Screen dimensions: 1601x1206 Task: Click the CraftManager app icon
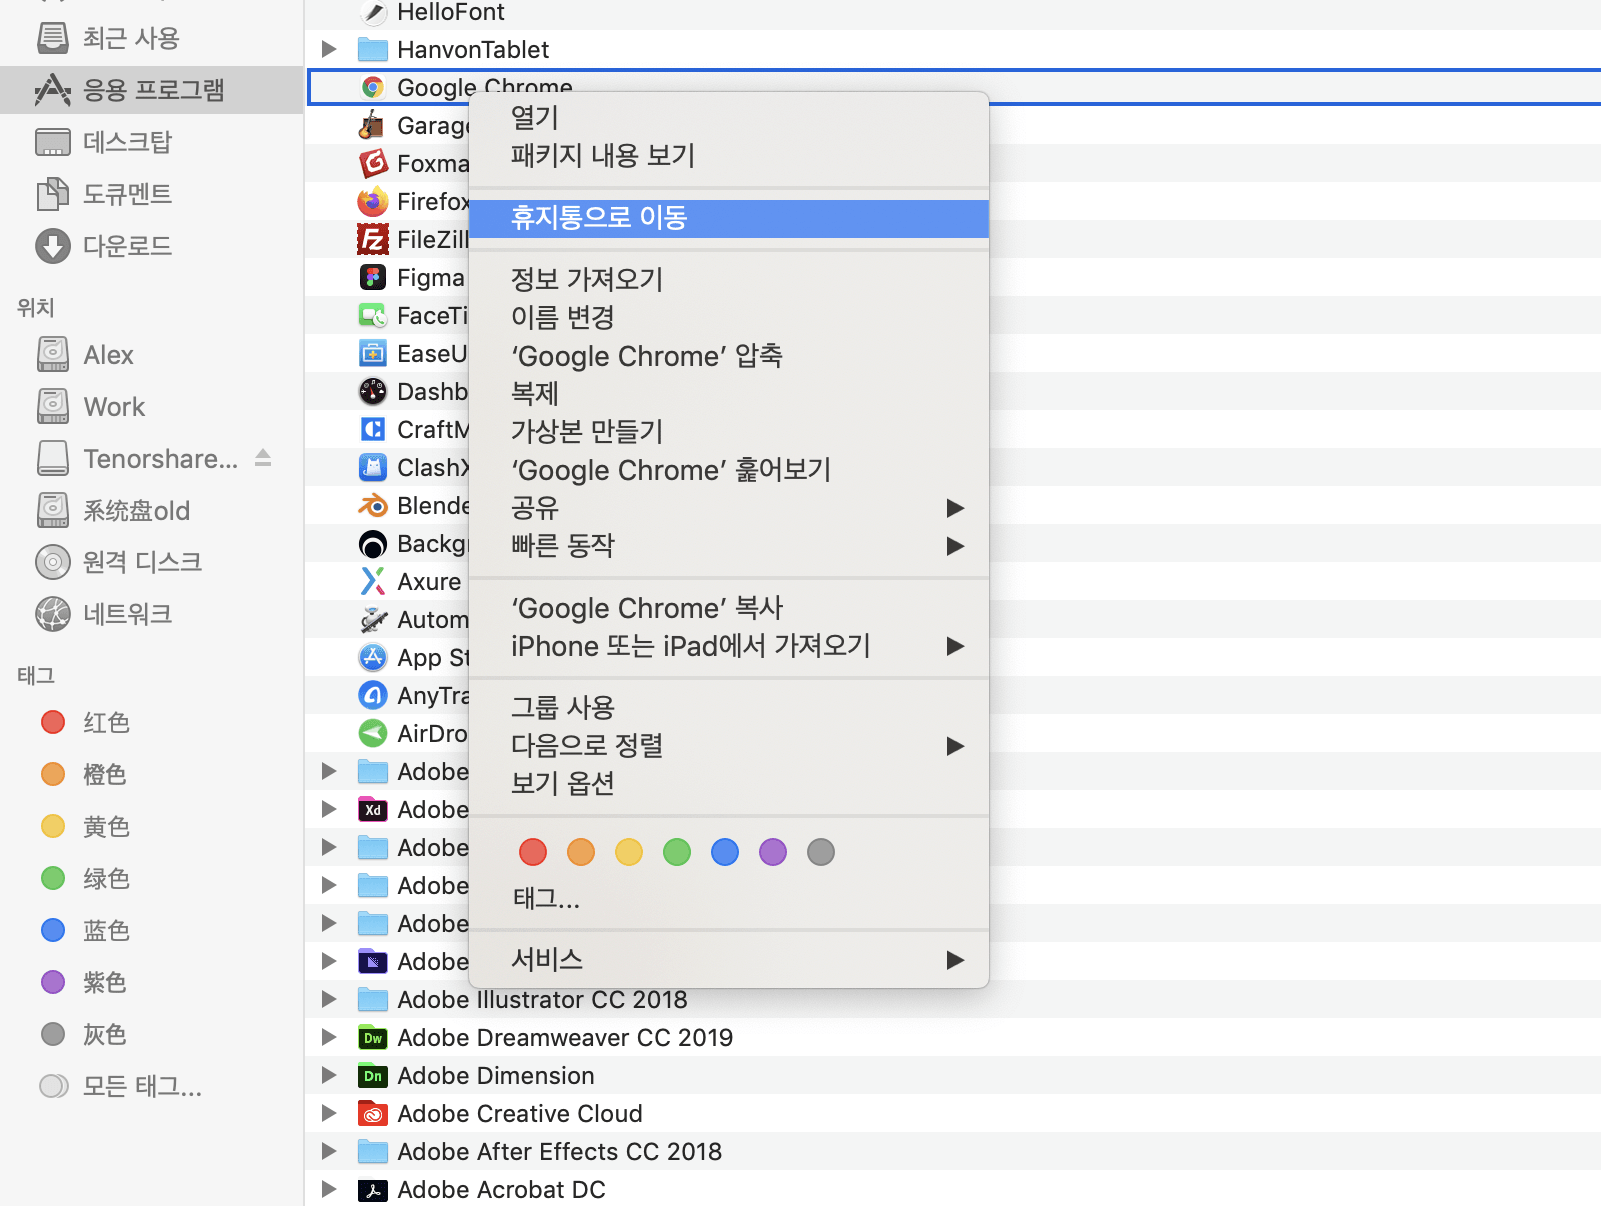[x=373, y=430]
